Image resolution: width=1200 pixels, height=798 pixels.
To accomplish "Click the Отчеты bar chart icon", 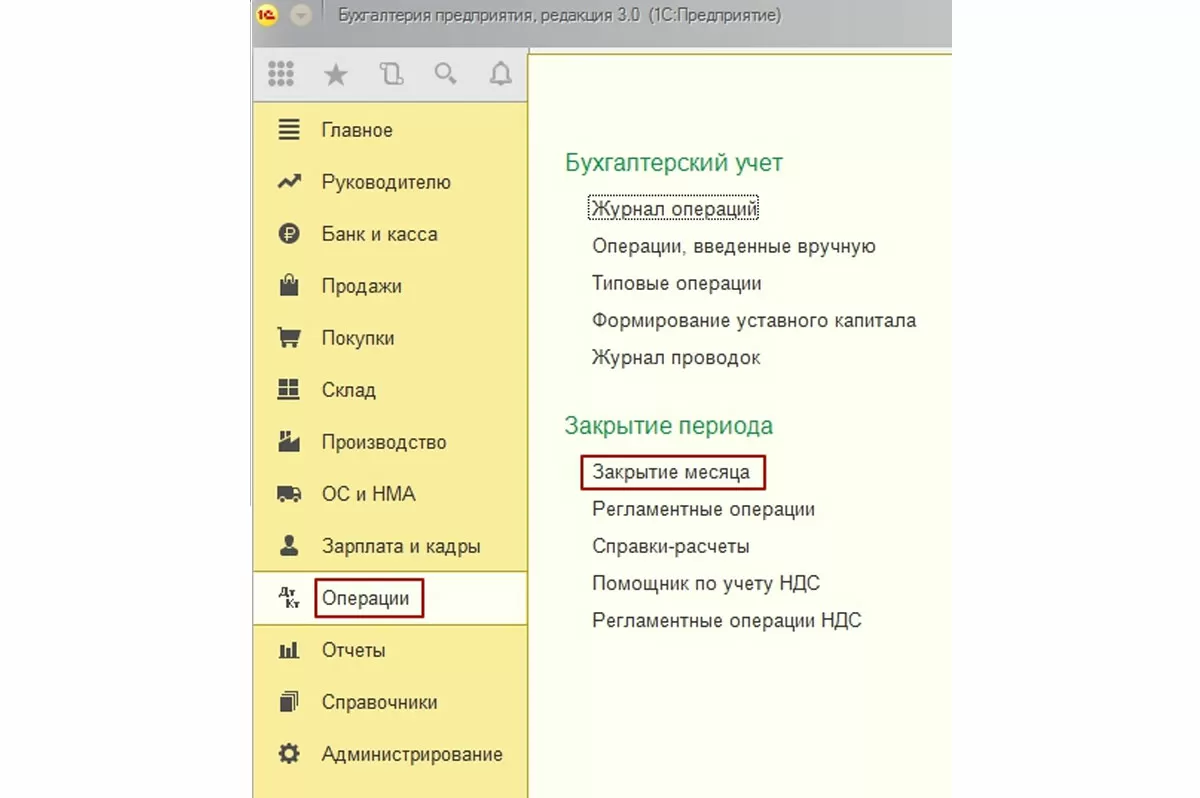I will pyautogui.click(x=289, y=650).
